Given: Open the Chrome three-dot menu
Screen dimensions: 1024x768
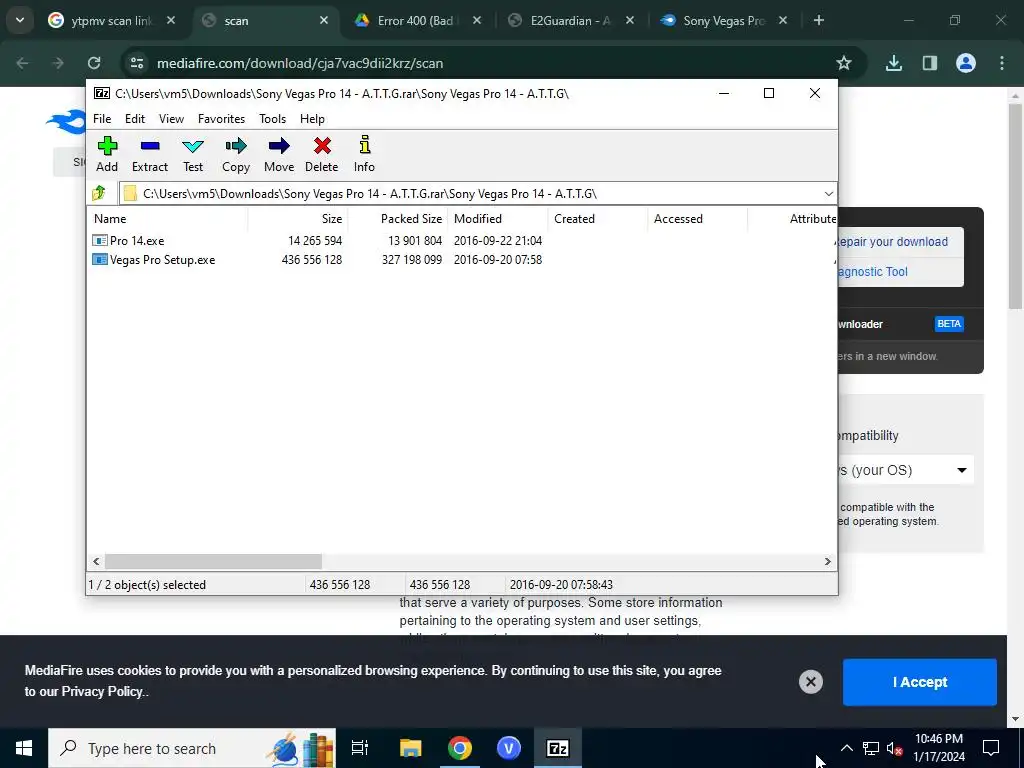Looking at the screenshot, I should point(1002,63).
